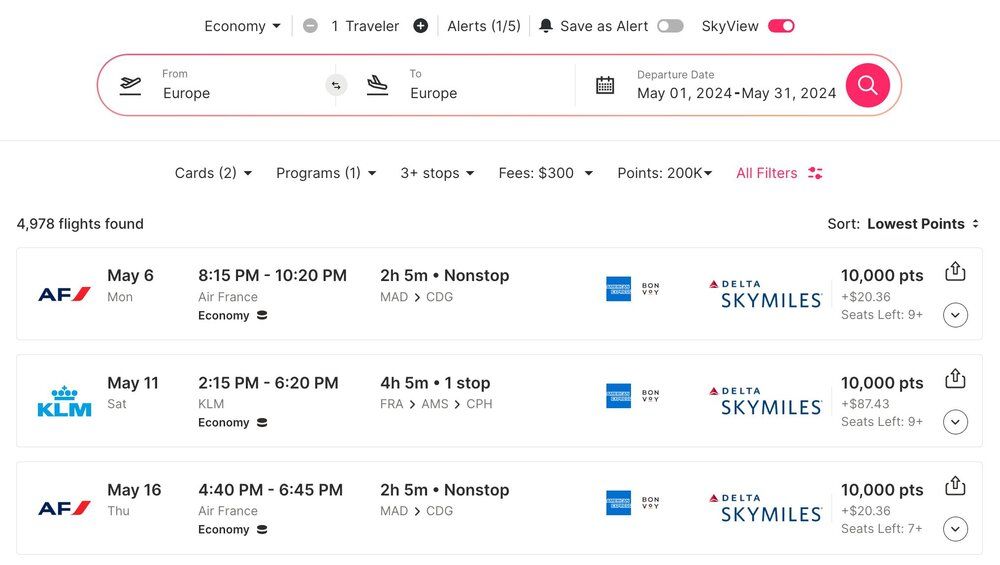Disable the SkyView toggle
1000x565 pixels.
click(x=781, y=26)
